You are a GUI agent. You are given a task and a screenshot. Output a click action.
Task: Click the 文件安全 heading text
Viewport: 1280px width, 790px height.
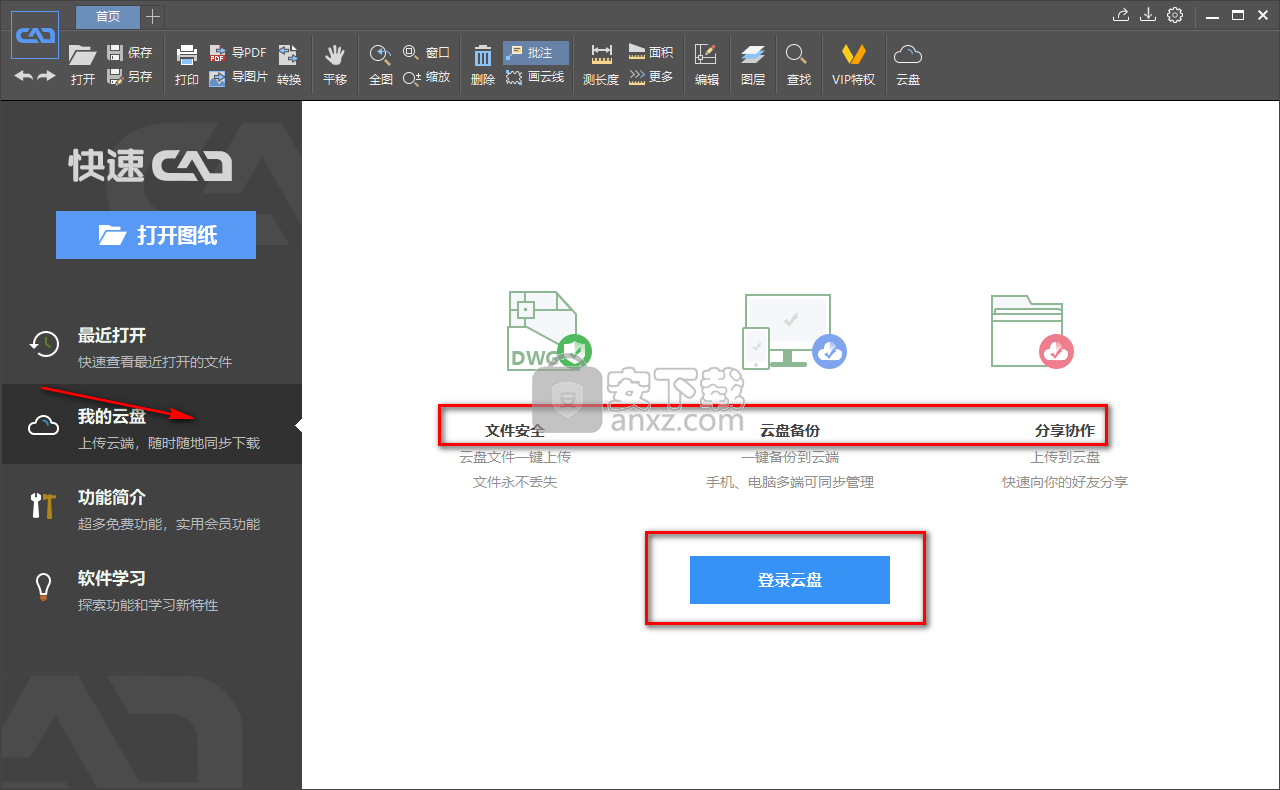click(x=515, y=431)
